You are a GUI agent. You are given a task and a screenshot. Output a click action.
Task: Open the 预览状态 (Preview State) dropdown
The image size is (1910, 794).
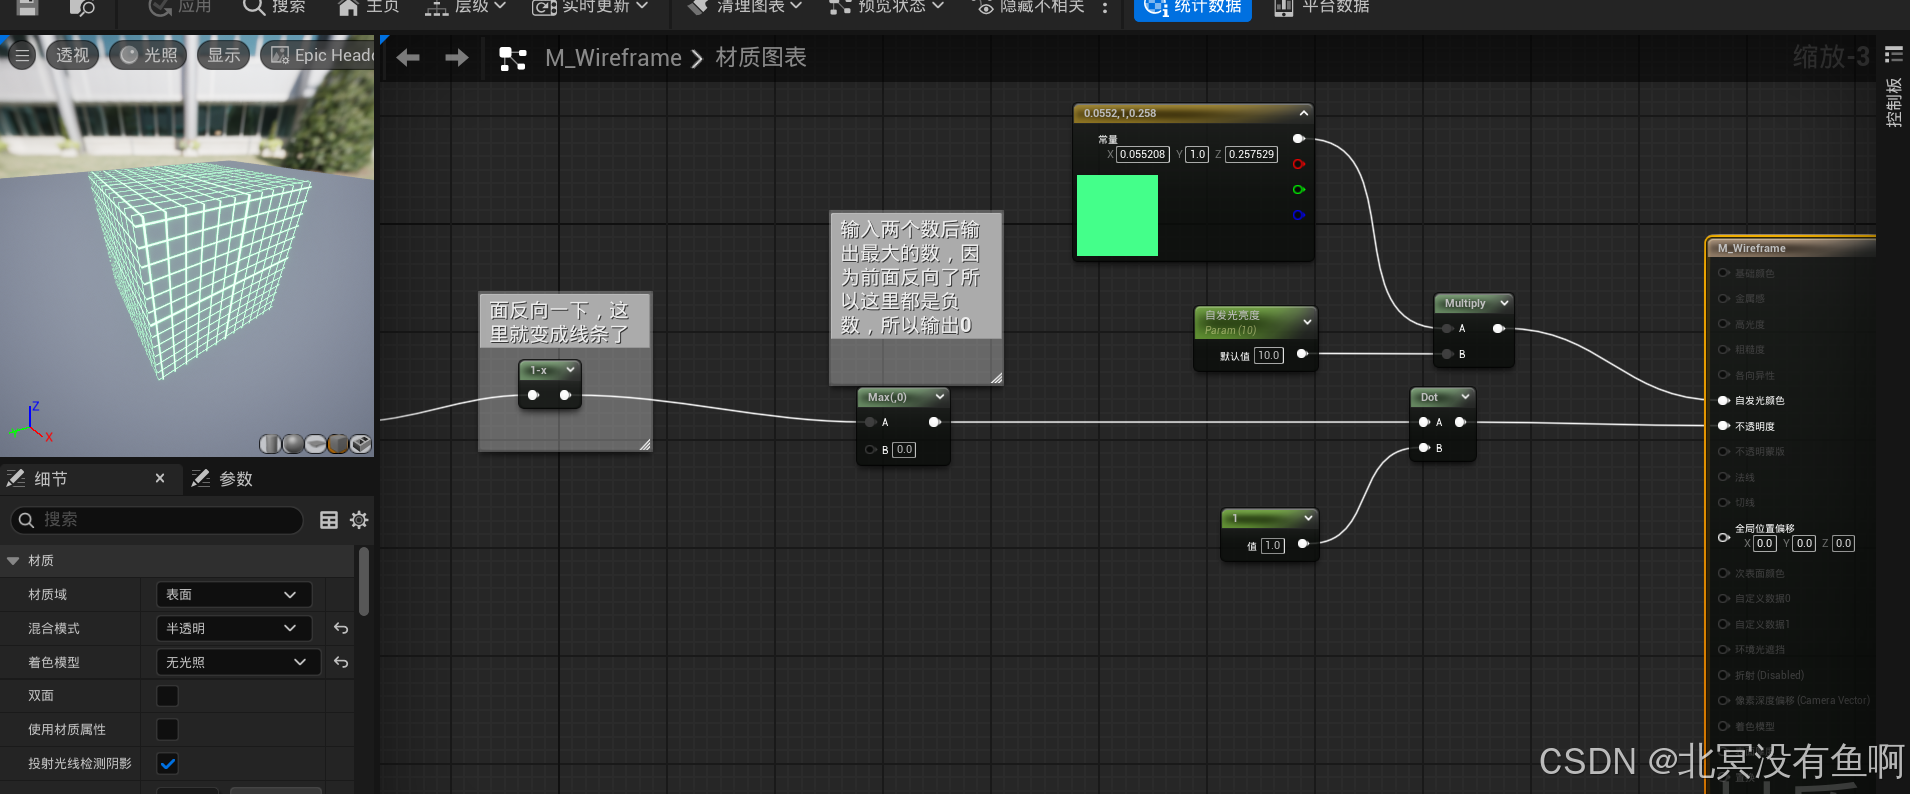886,6
